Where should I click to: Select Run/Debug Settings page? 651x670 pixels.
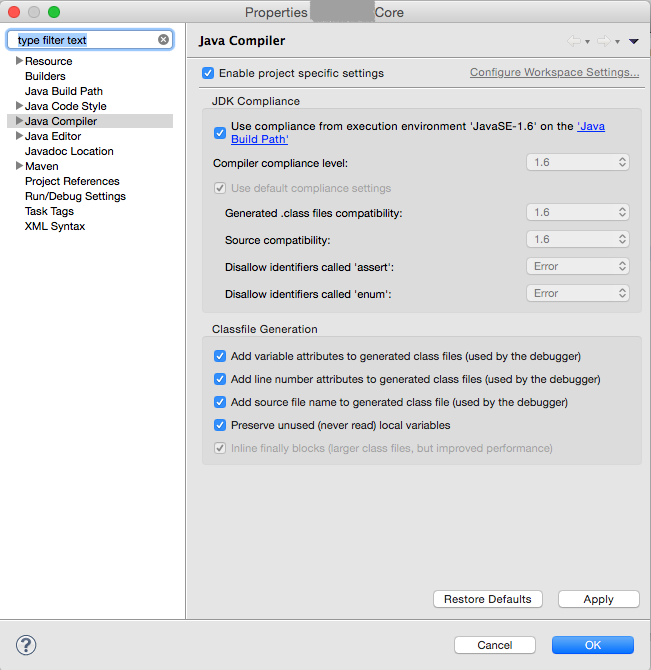click(x=75, y=196)
